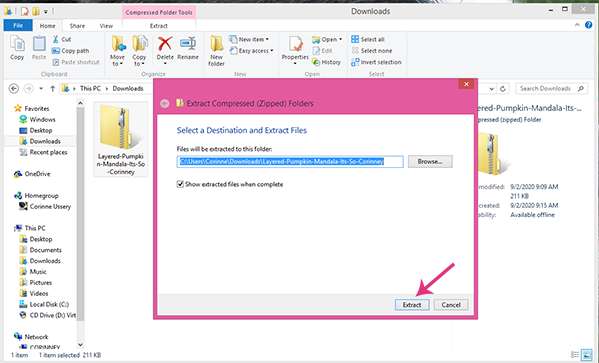Click the Cancel button in dialog
The image size is (599, 363).
point(451,305)
